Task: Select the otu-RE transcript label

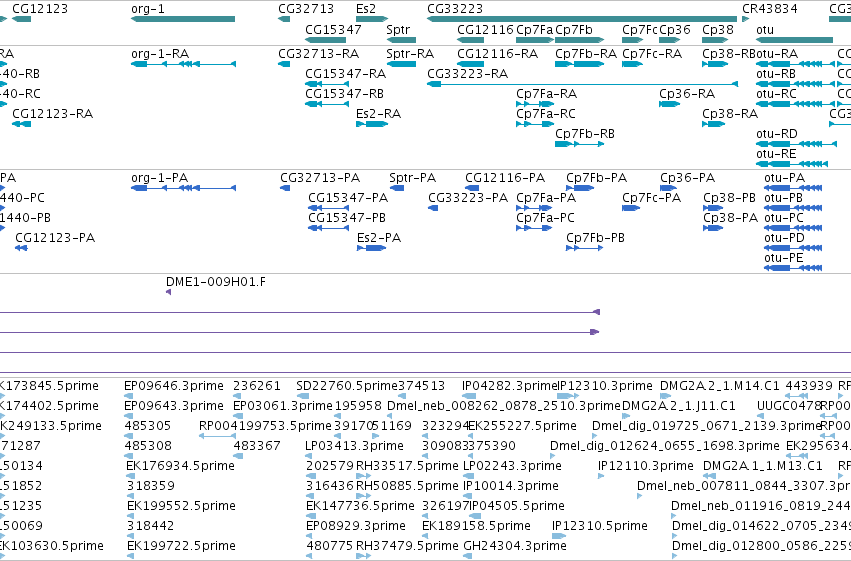Action: 776,154
